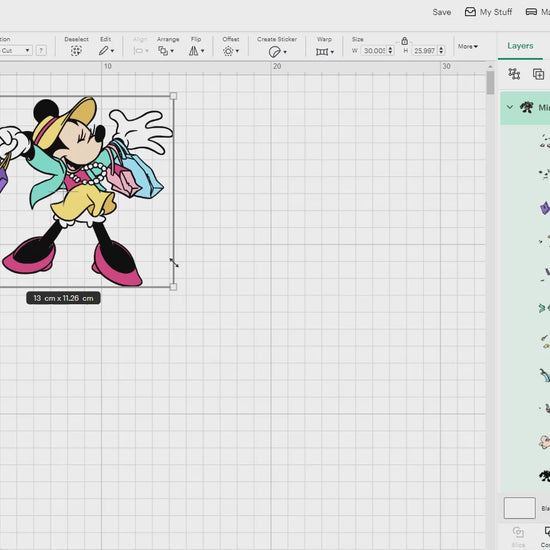Select the purple bag layer thumbnail

coord(545,208)
